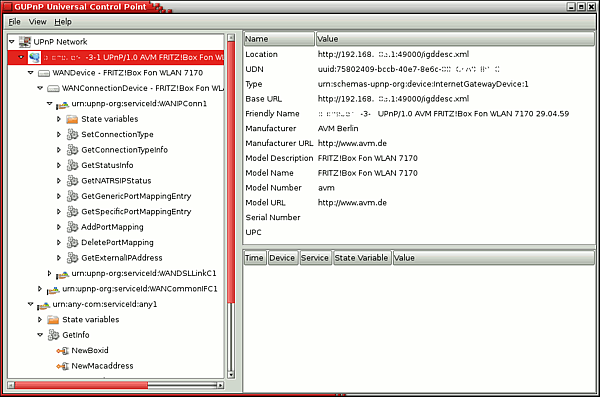Click the DeletePortMapping action gear icon
This screenshot has width=600, height=397.
(72, 242)
